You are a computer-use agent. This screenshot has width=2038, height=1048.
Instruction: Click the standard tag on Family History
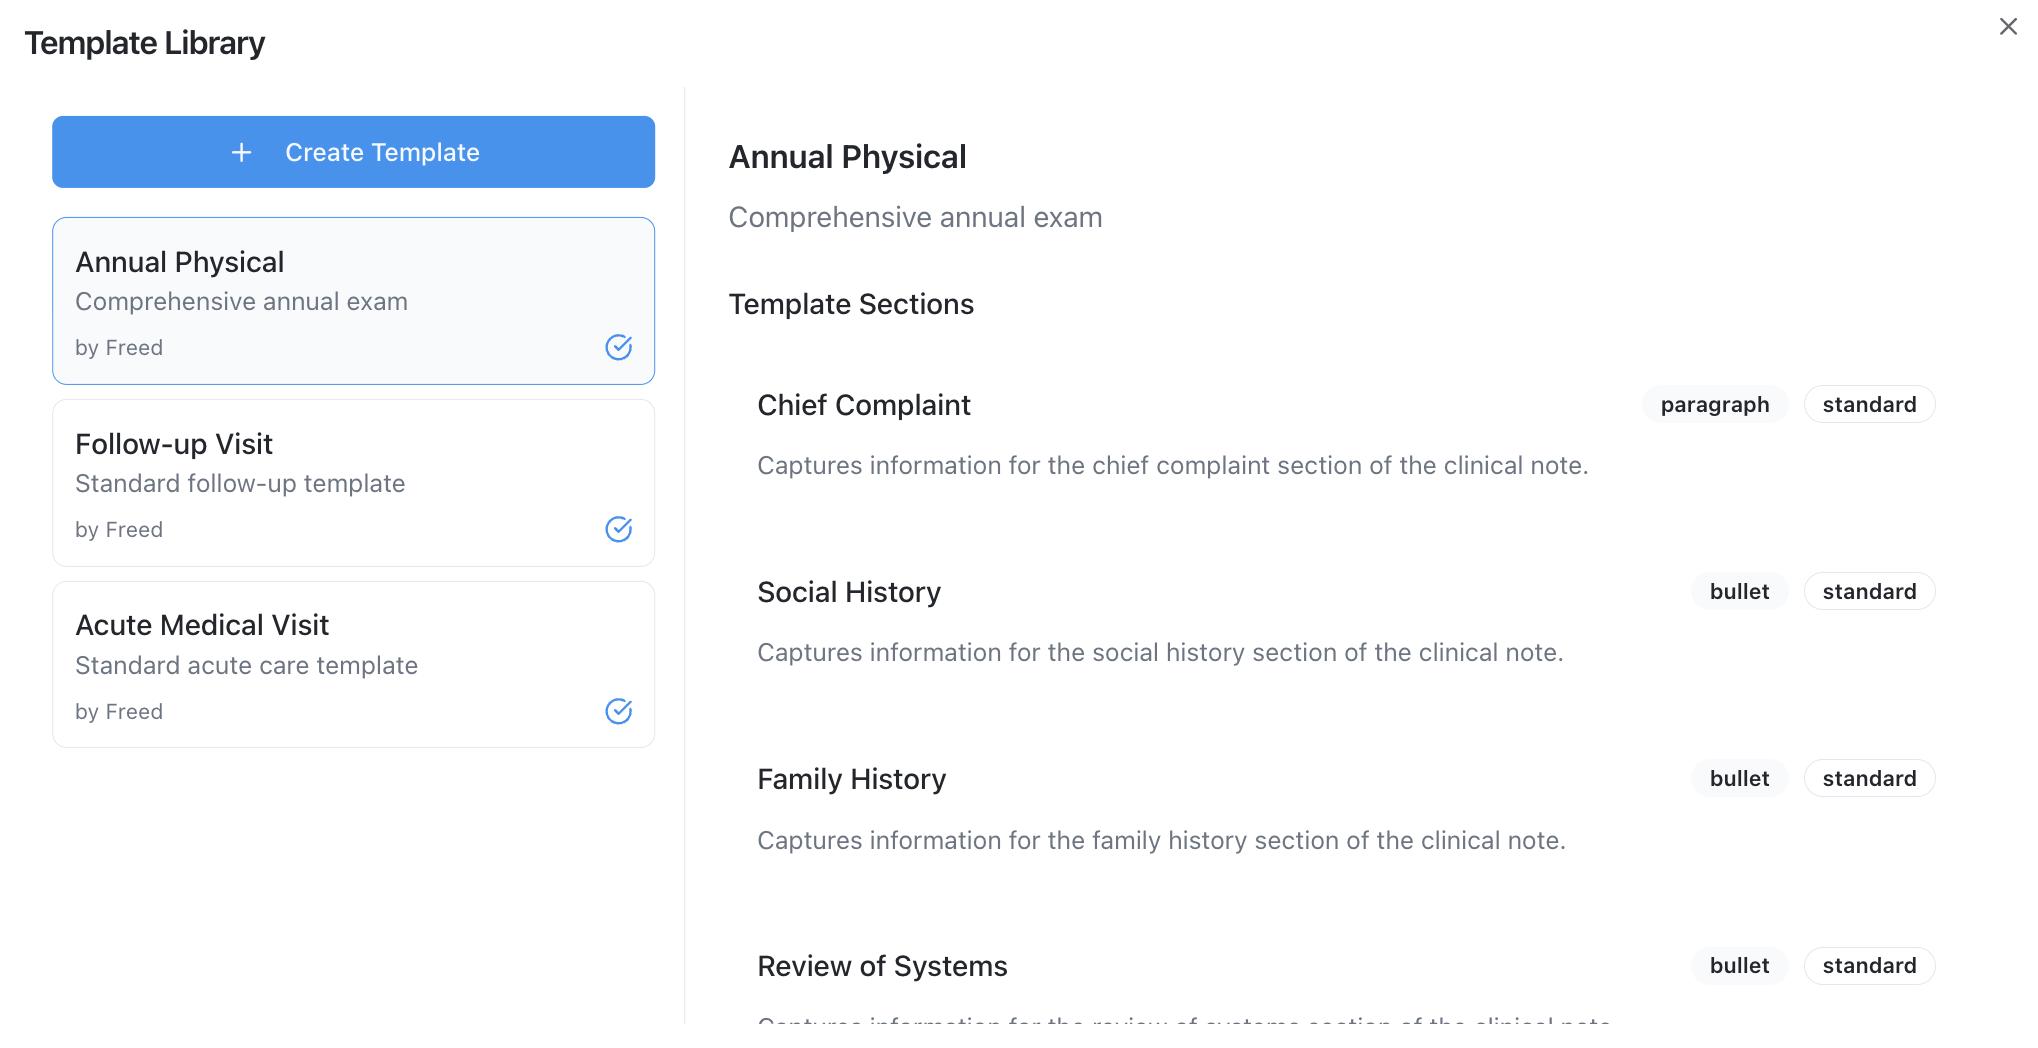pos(1869,779)
